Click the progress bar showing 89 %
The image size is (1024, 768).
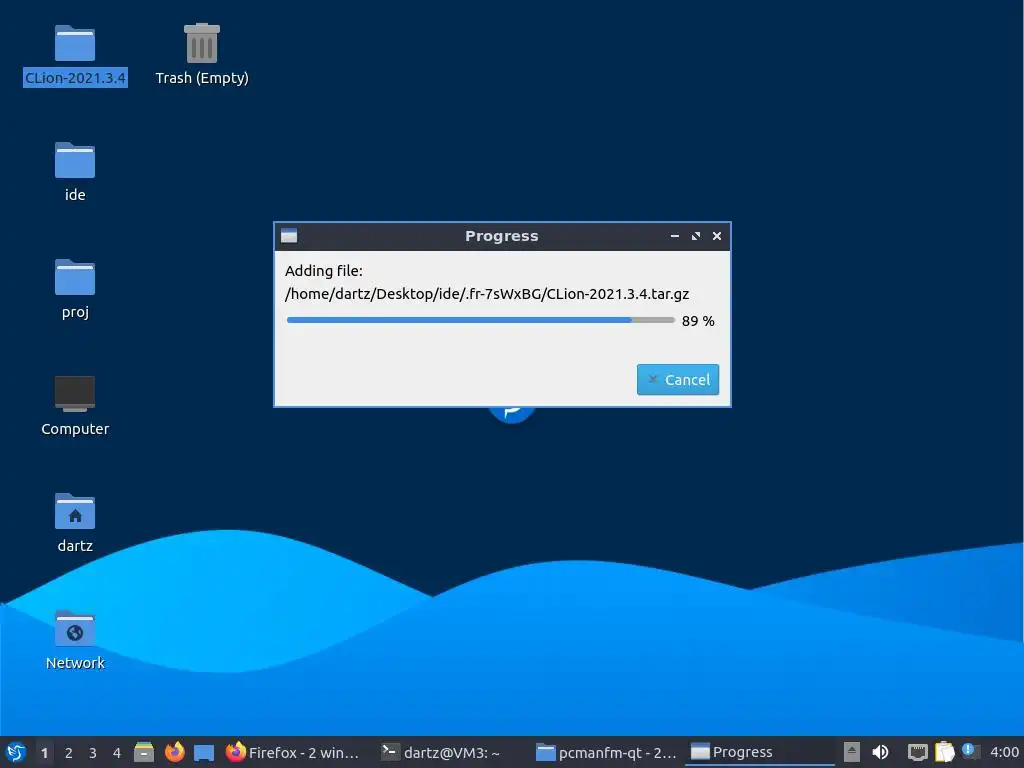tap(480, 320)
